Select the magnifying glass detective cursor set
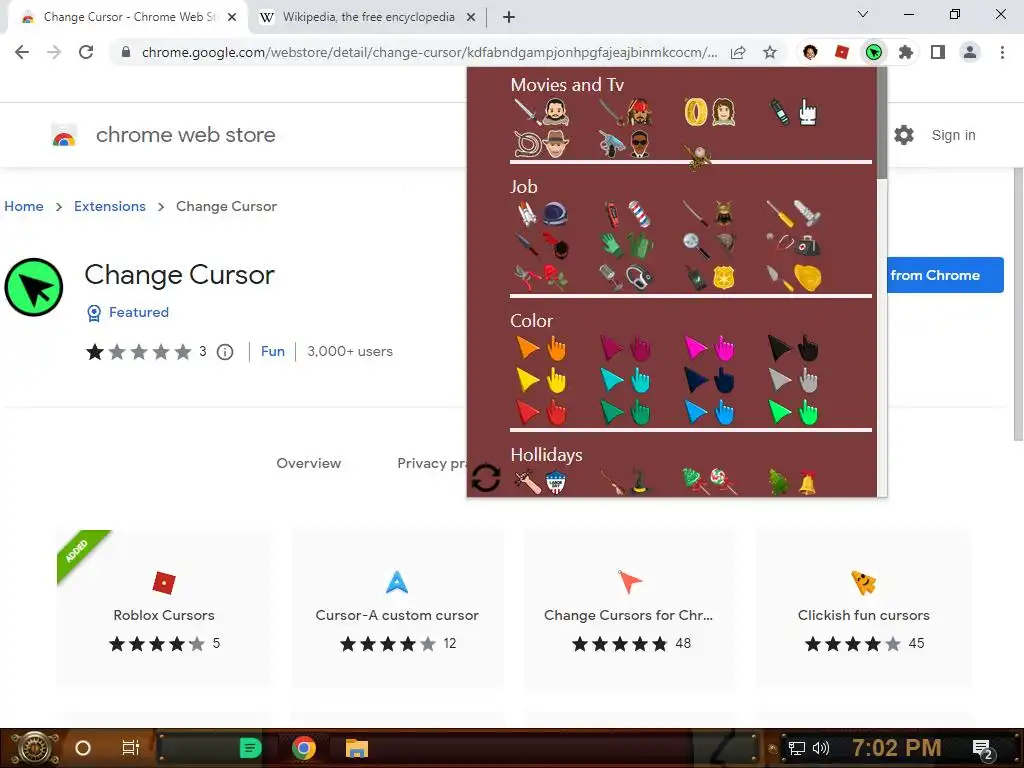This screenshot has height=768, width=1024. coord(709,246)
